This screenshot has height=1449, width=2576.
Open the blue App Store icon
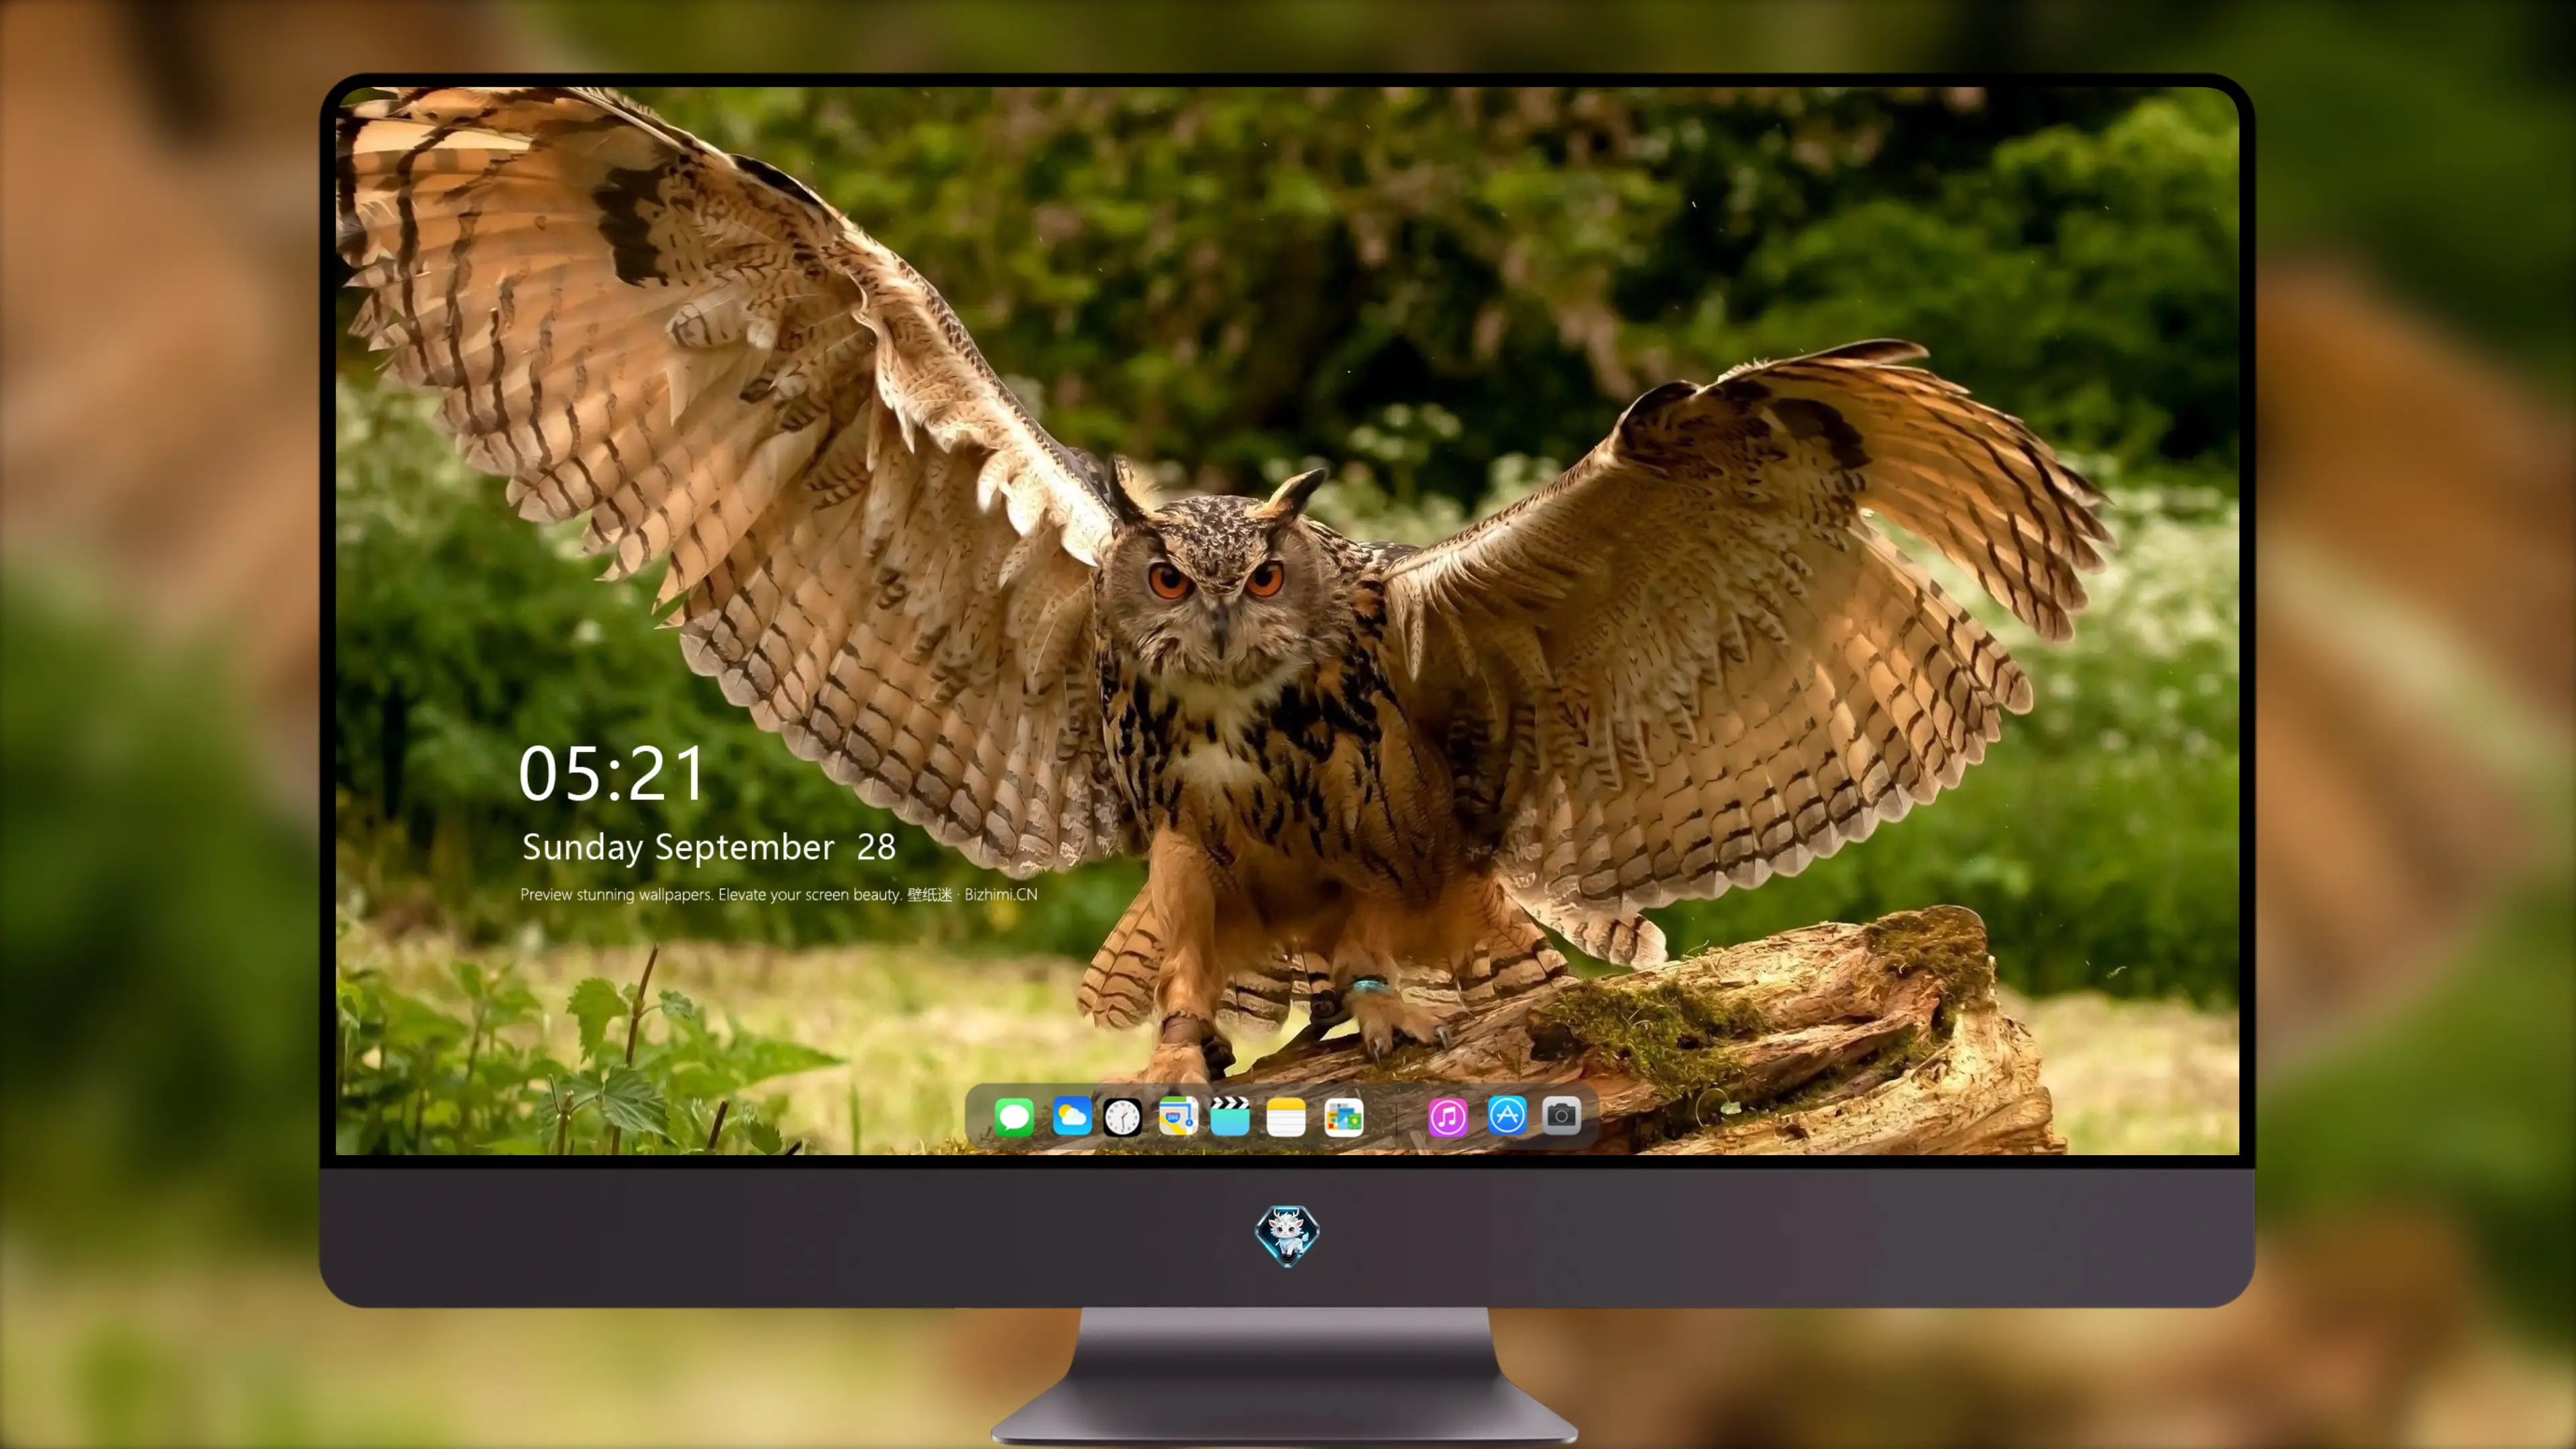(1507, 1115)
